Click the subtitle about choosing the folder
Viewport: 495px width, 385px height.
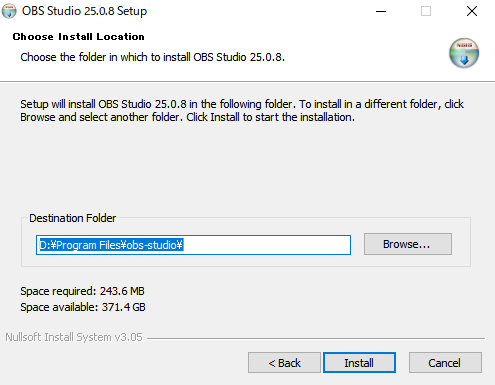153,57
